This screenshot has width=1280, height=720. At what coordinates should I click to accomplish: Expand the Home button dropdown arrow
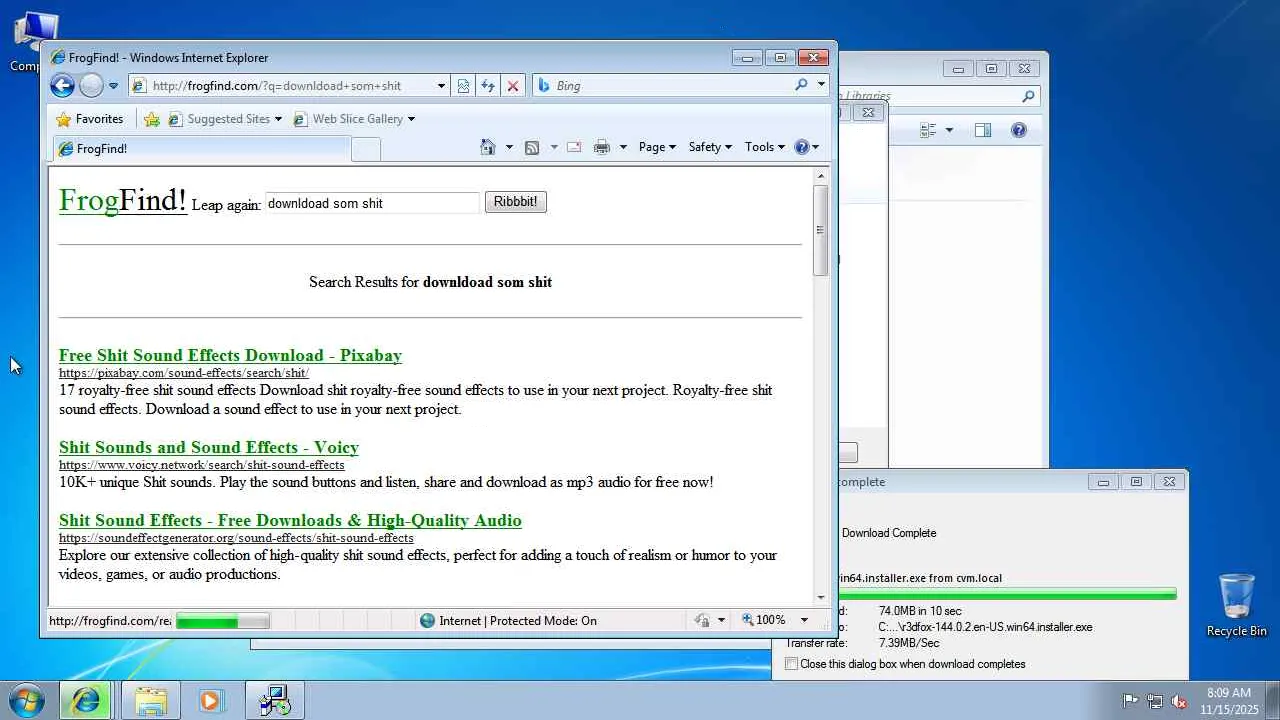[x=509, y=147]
